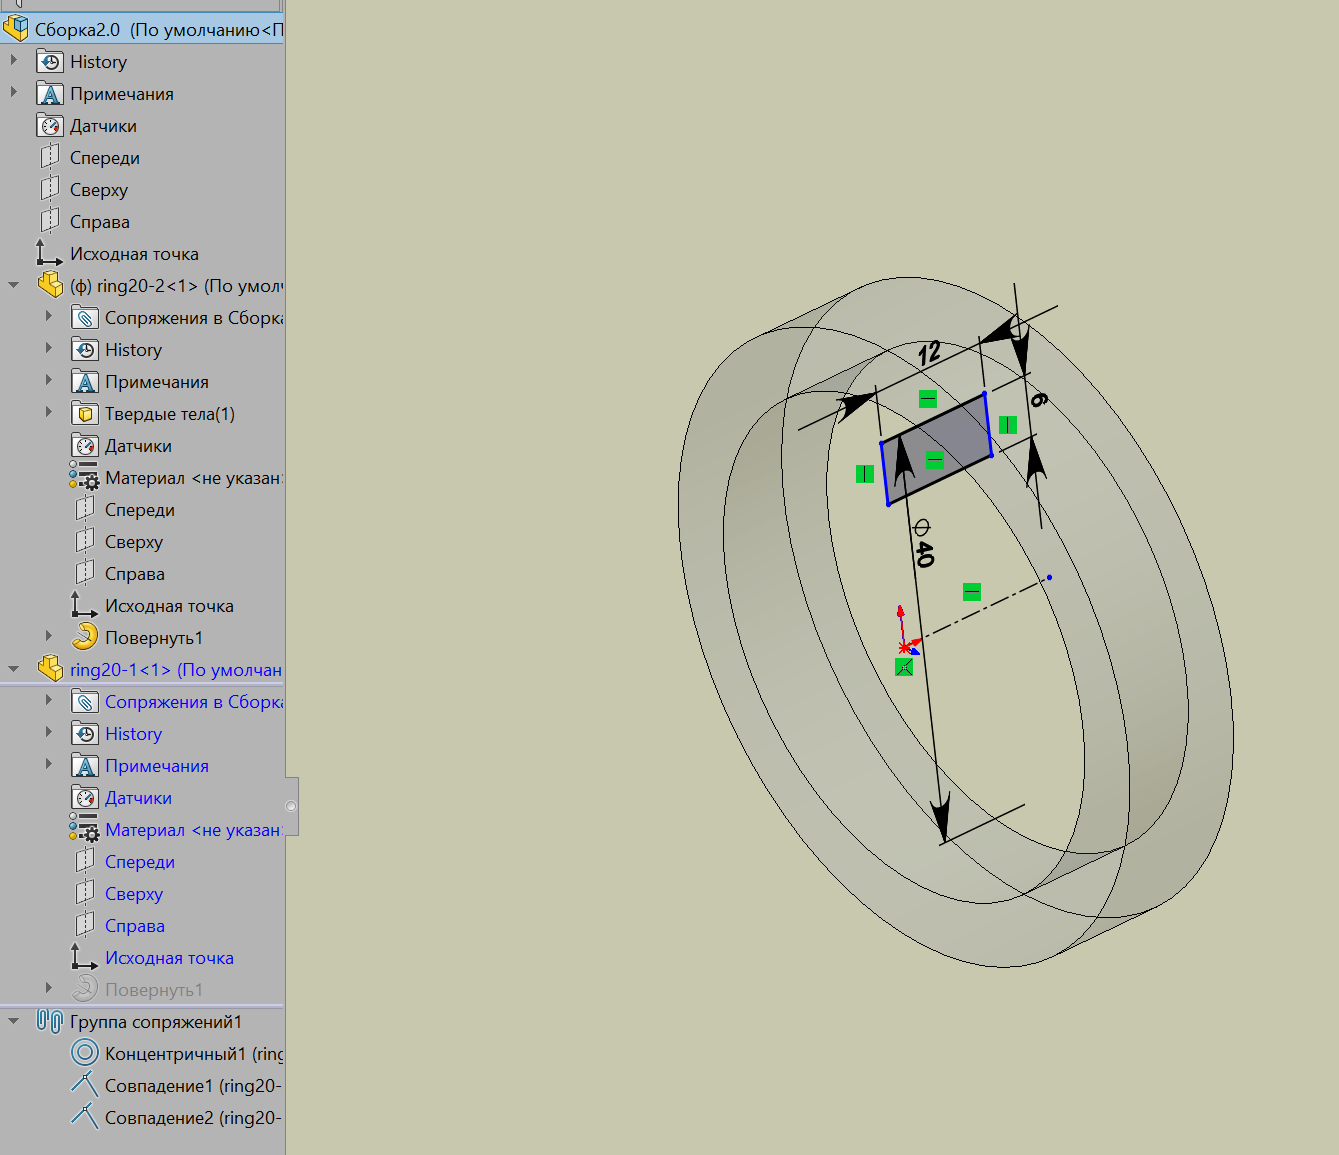The image size is (1339, 1155).
Task: Select the assembly Origin point icon
Action: point(50,253)
